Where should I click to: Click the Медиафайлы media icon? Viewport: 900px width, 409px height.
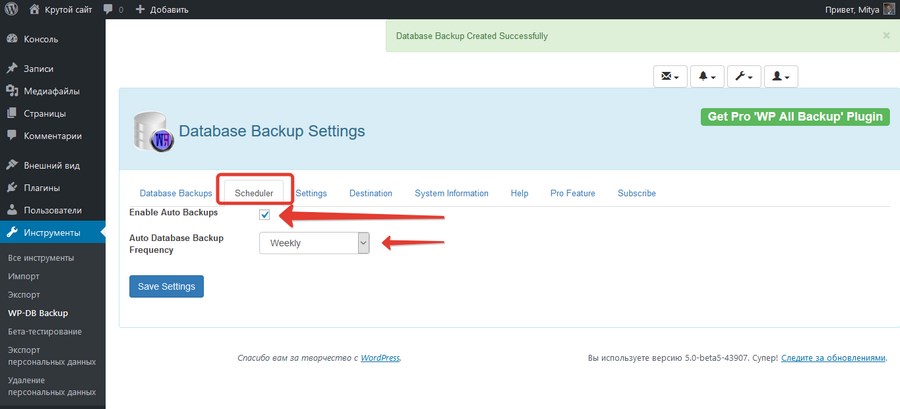point(11,91)
